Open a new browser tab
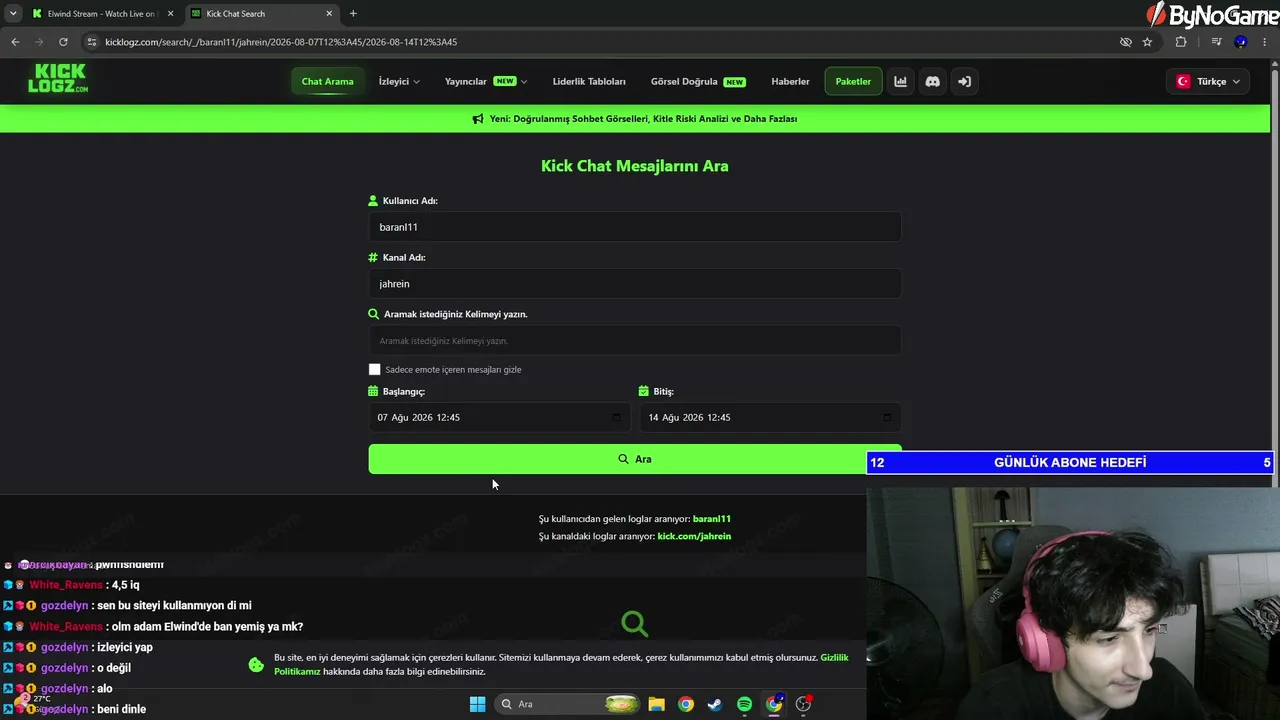The image size is (1280, 720). coord(353,14)
